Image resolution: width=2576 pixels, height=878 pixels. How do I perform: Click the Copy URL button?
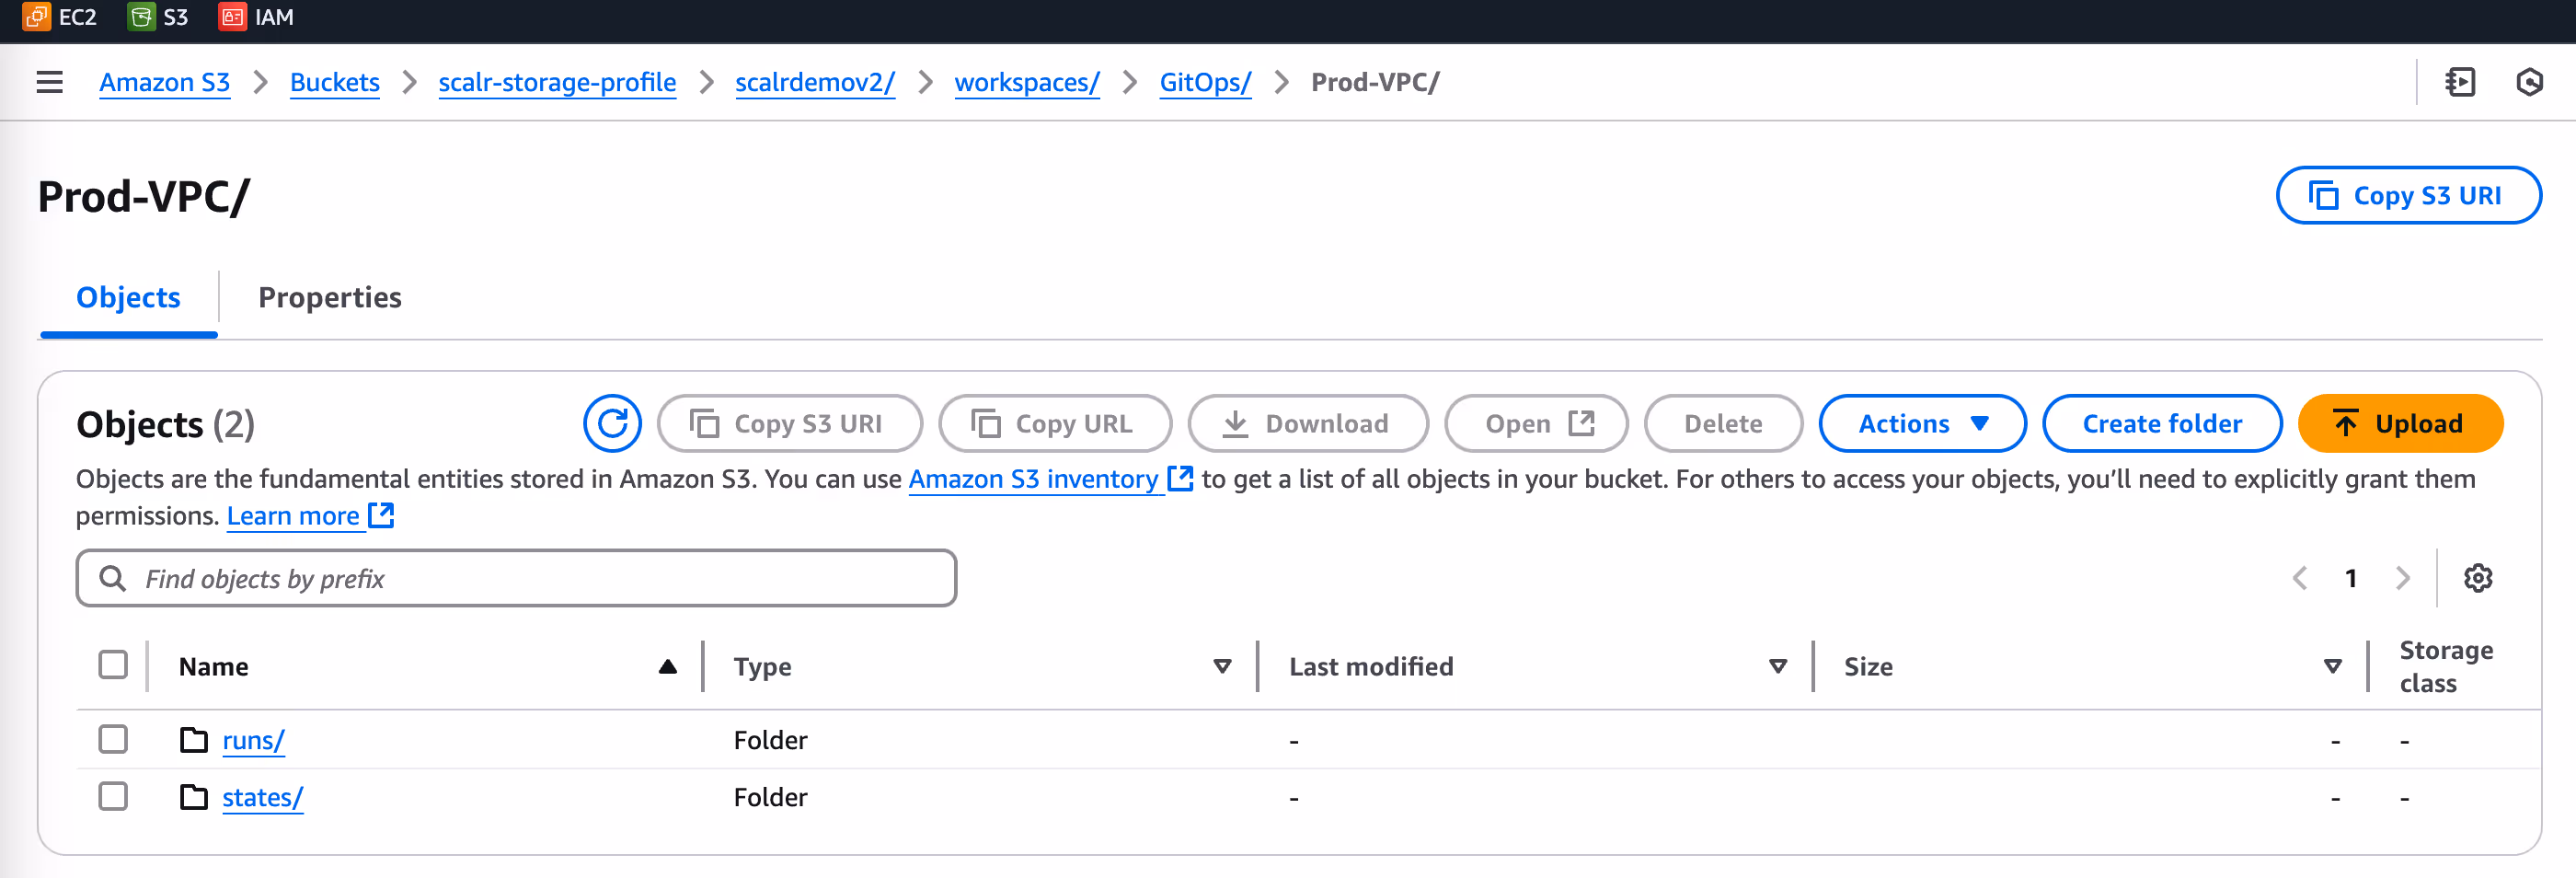1055,424
